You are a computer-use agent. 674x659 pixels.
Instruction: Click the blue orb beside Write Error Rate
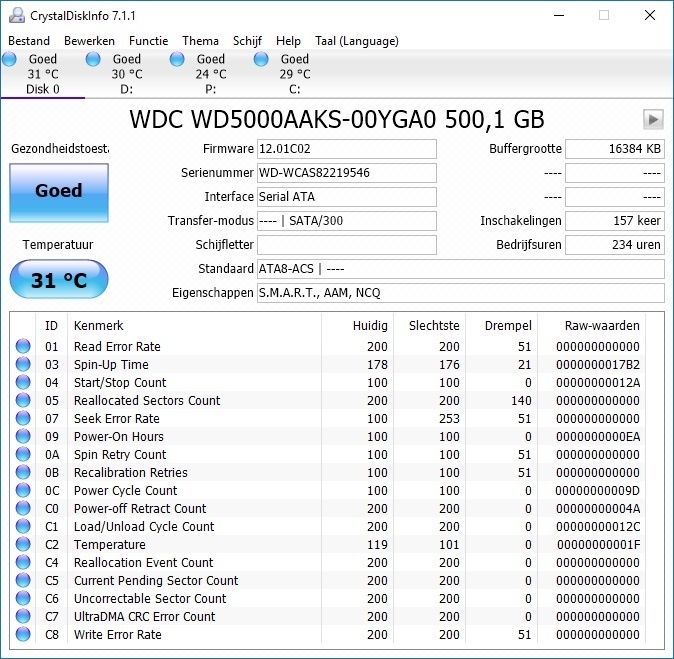23,635
